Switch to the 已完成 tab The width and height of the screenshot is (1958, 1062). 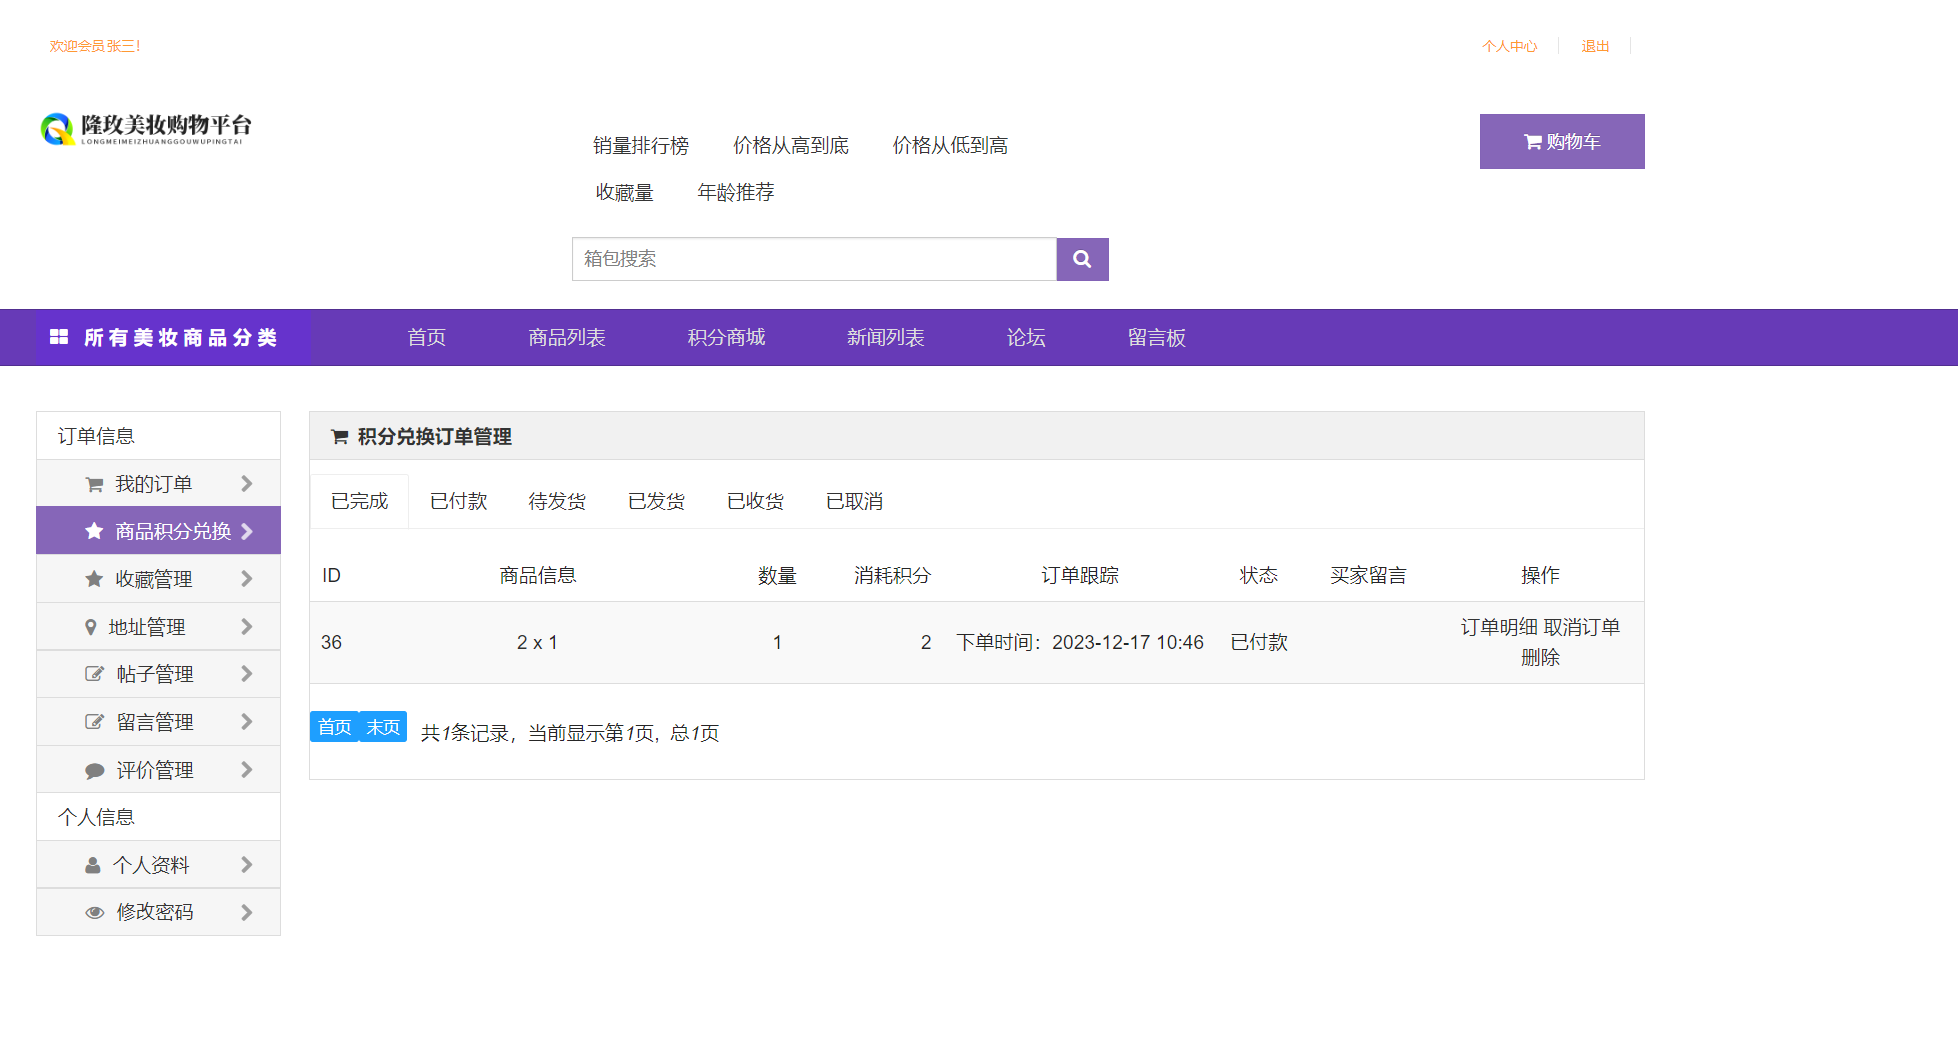point(360,501)
